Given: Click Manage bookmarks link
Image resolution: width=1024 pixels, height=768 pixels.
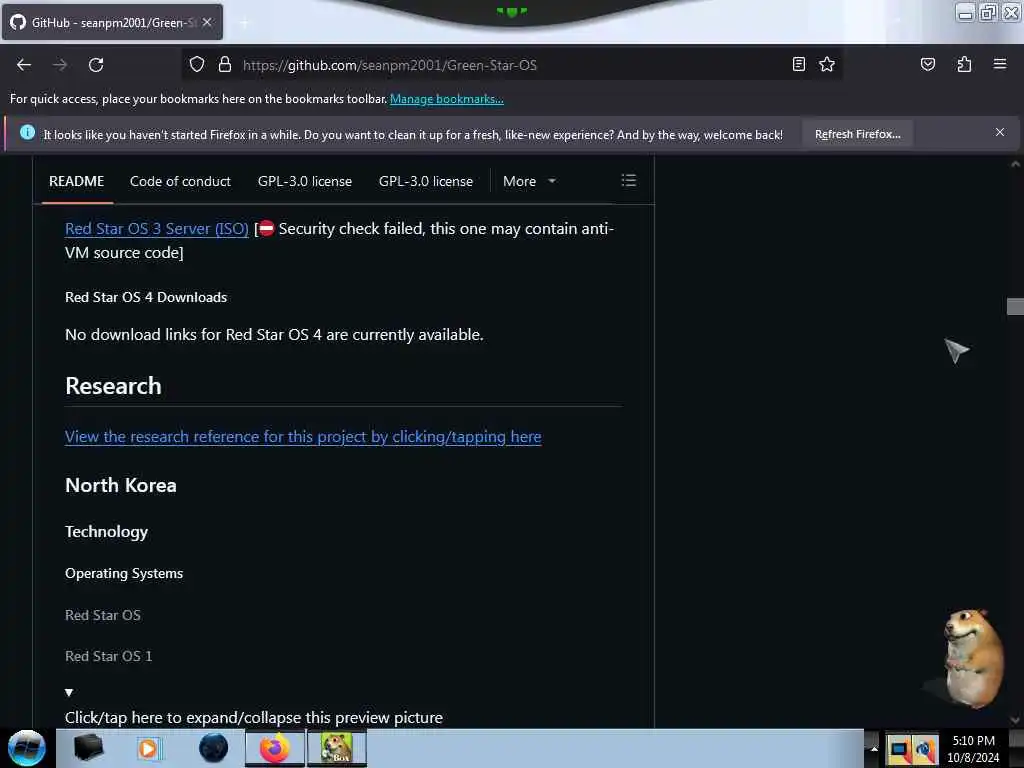Looking at the screenshot, I should coord(447,99).
